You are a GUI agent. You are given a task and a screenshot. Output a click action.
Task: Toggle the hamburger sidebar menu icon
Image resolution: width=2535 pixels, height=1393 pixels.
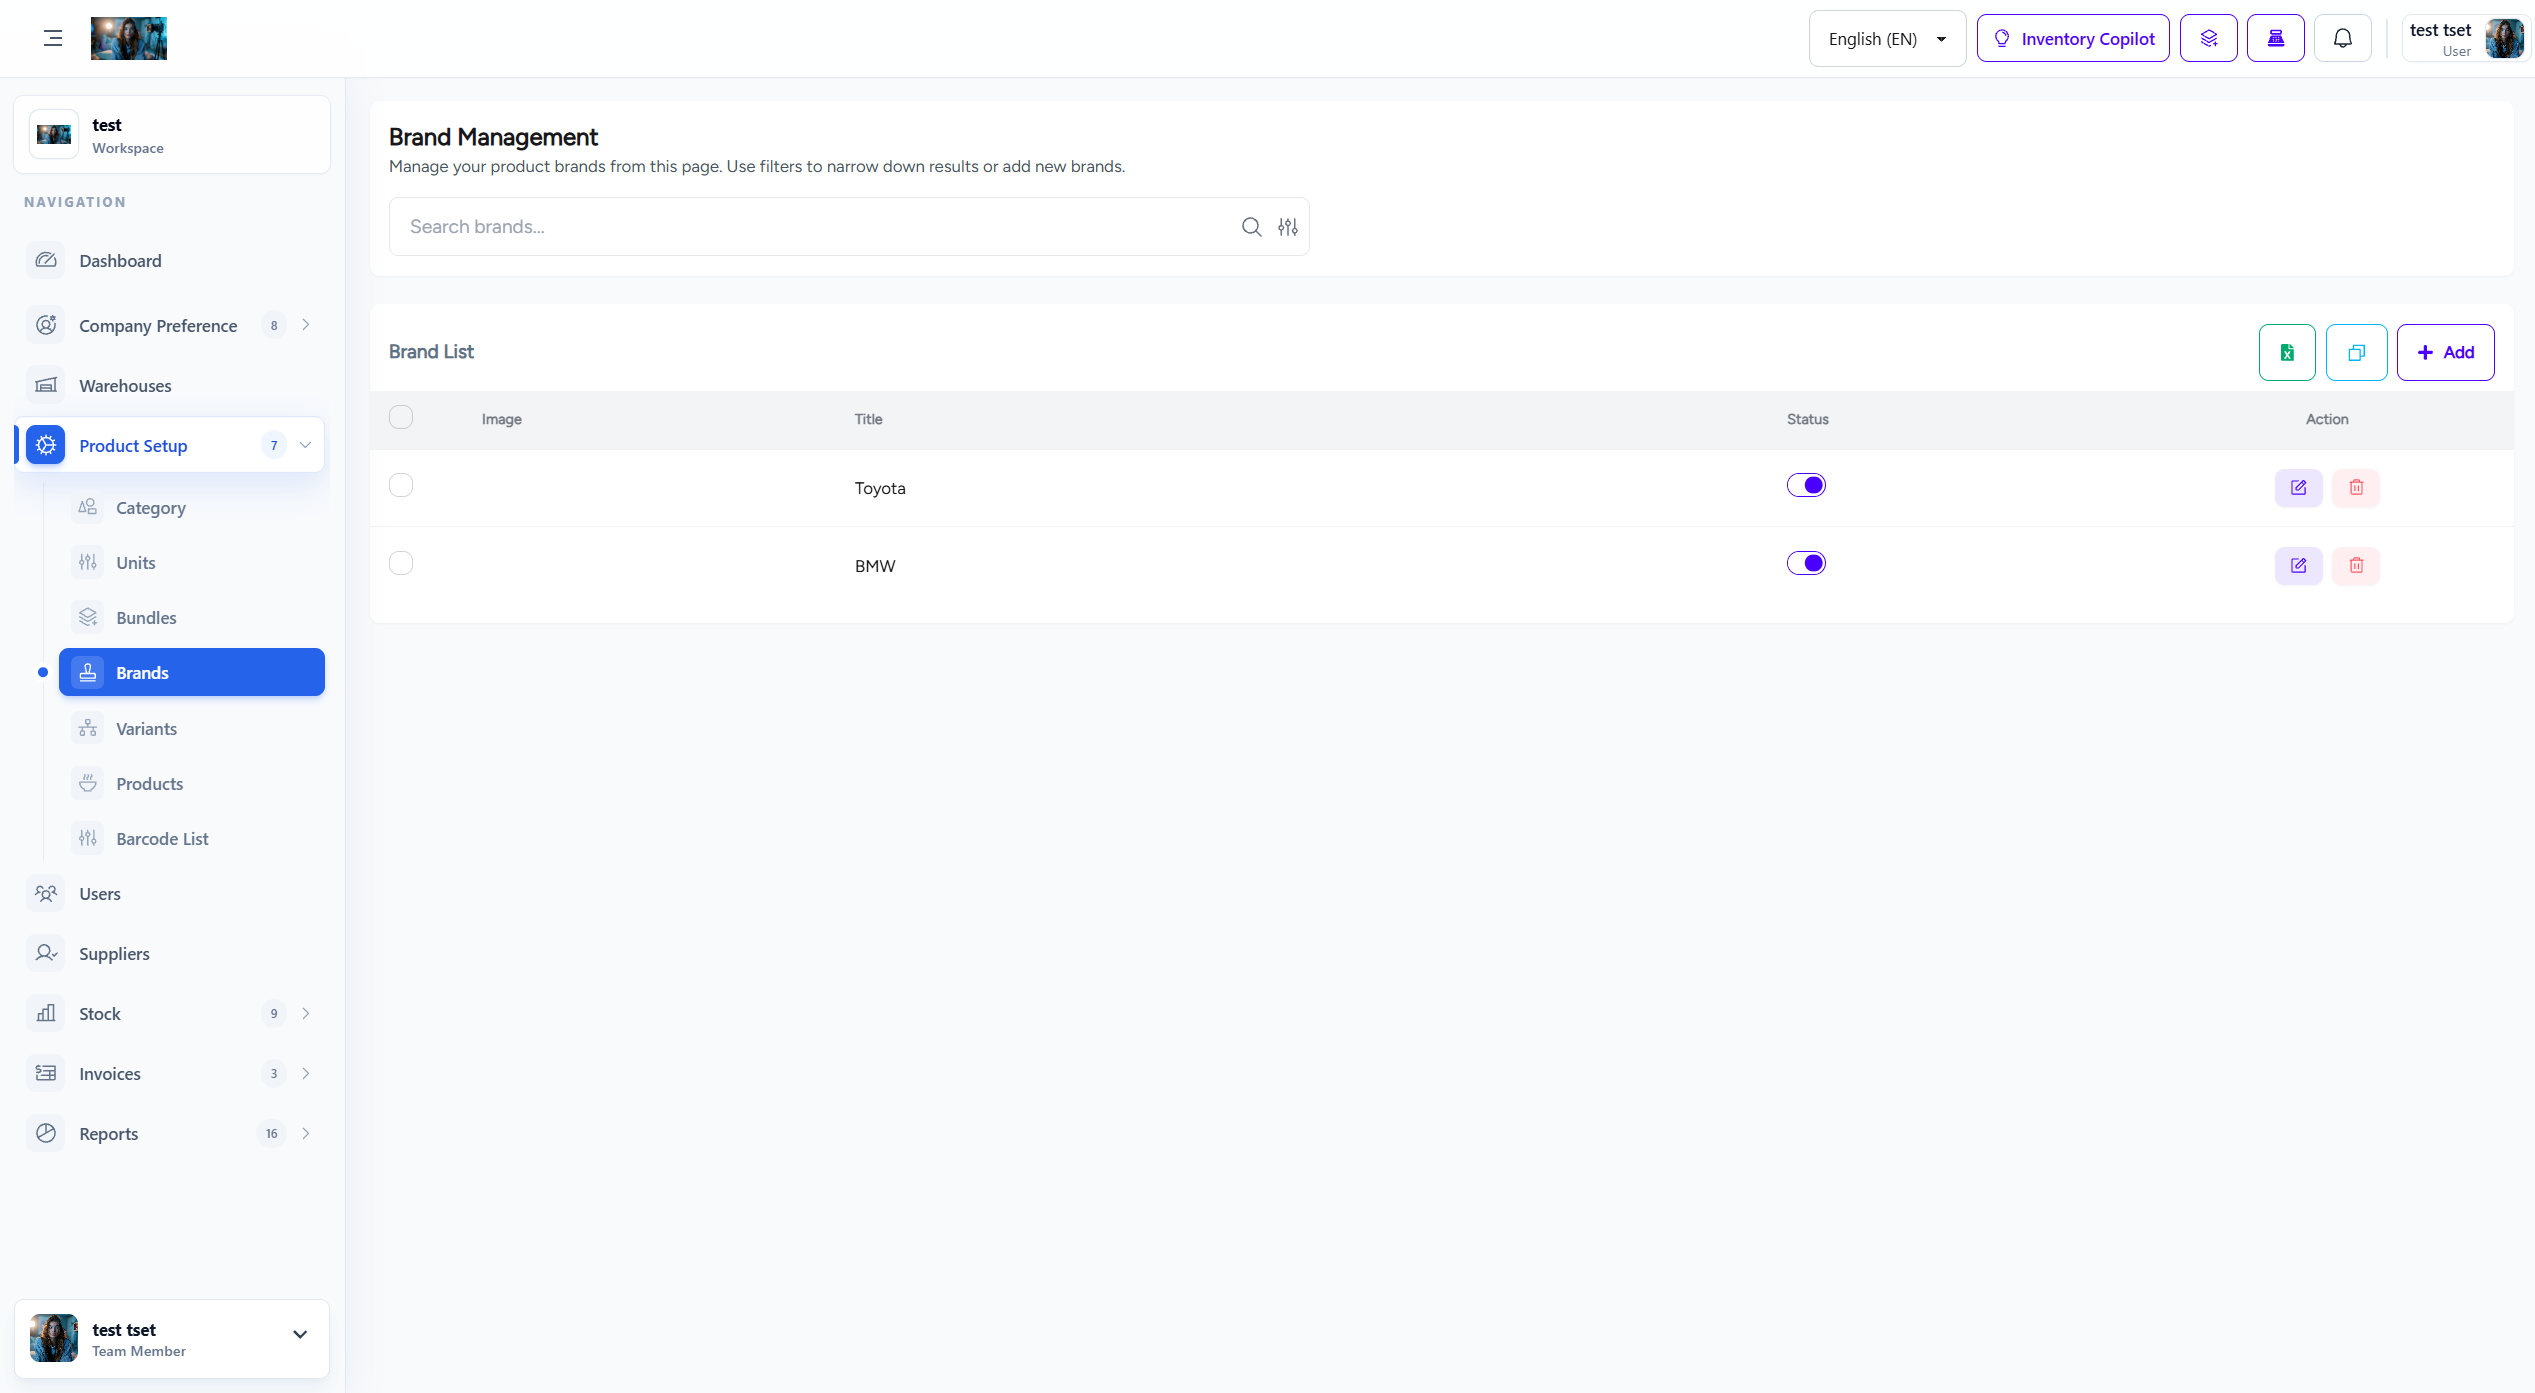[x=53, y=38]
